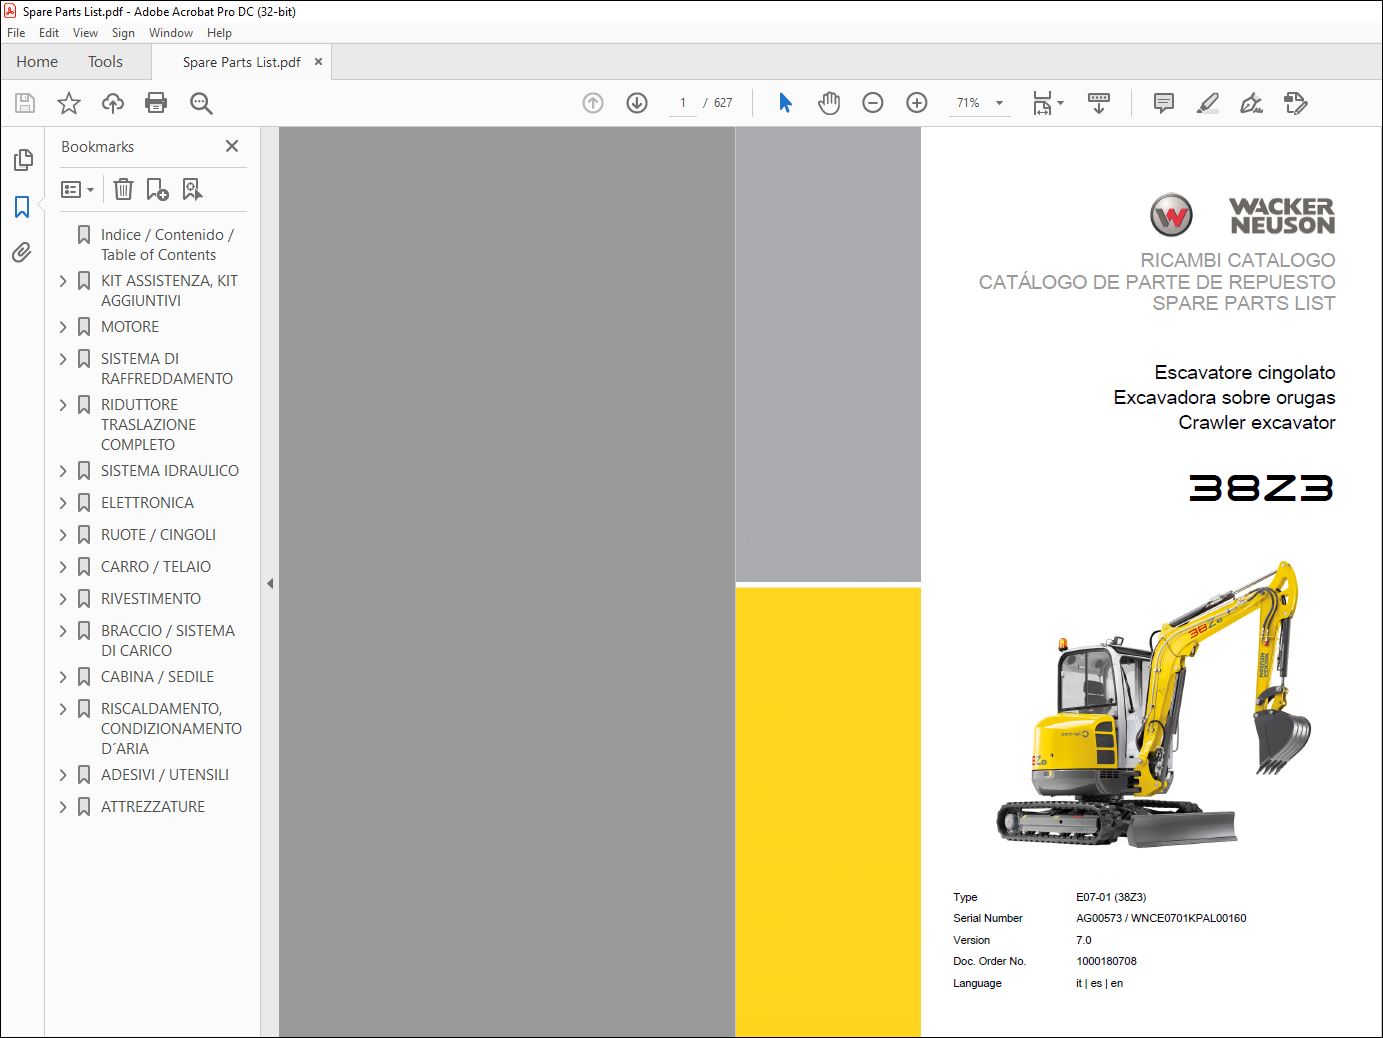Click the Save file icon

(25, 103)
